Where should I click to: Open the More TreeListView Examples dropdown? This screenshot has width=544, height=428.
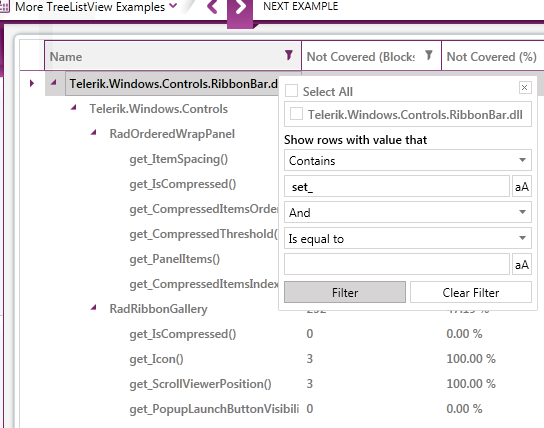(95, 7)
